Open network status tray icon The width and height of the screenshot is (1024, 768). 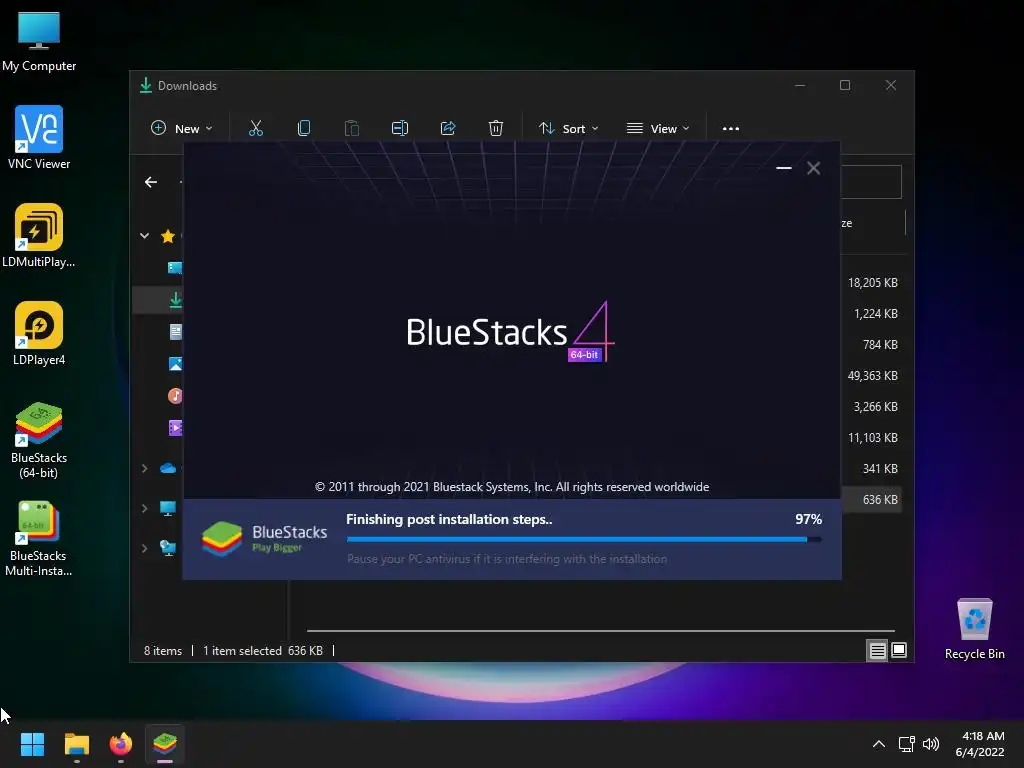point(906,744)
